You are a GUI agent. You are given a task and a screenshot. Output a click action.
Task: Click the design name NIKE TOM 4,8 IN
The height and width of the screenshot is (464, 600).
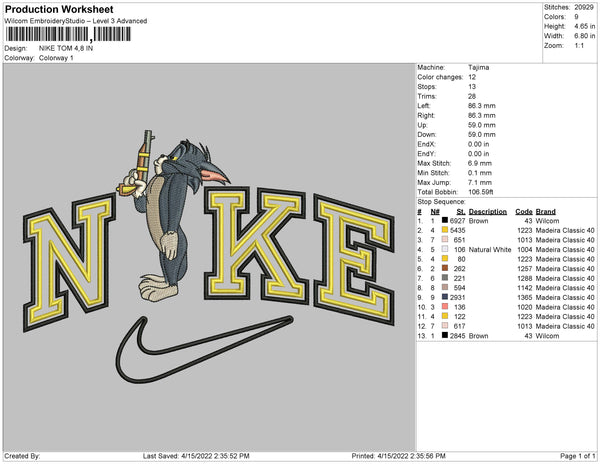66,48
